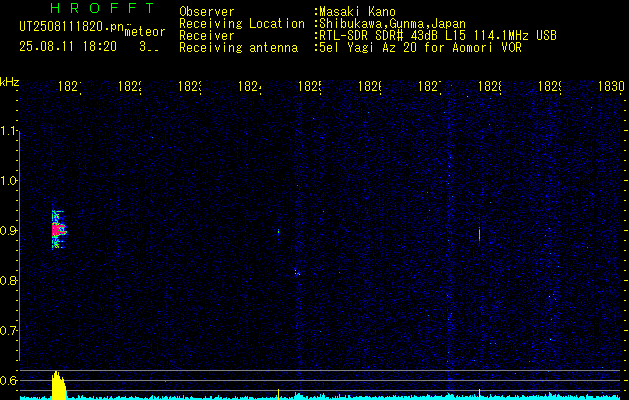
Task: Click the 1825 time axis label
Action: (x=310, y=86)
